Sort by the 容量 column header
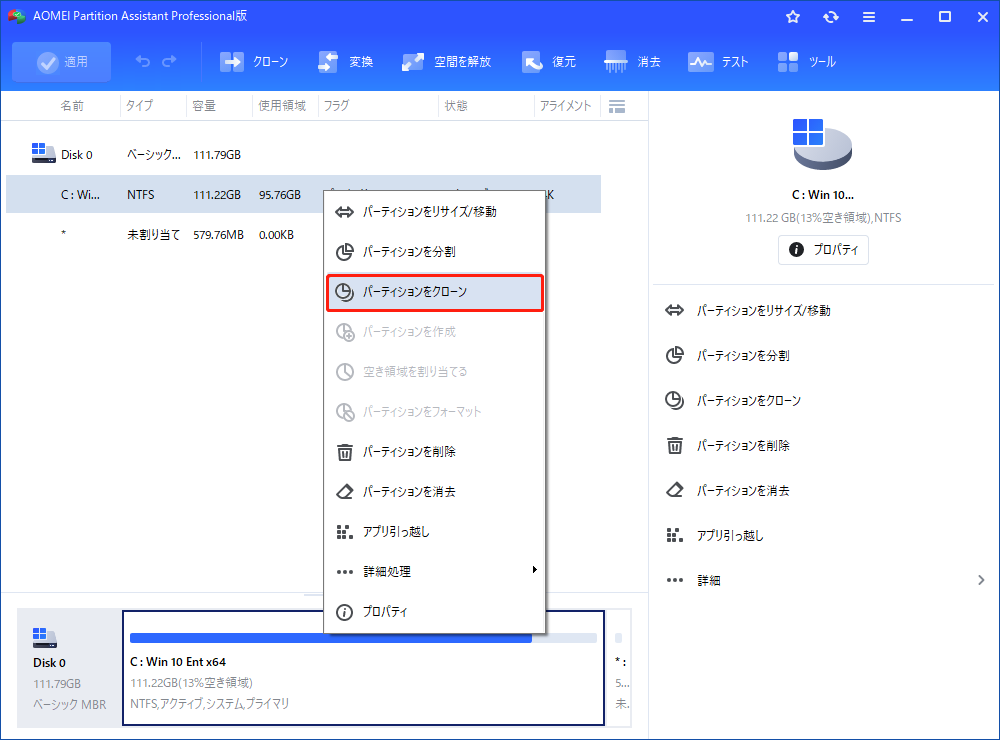Screen dimensions: 1000x740 tap(204, 106)
